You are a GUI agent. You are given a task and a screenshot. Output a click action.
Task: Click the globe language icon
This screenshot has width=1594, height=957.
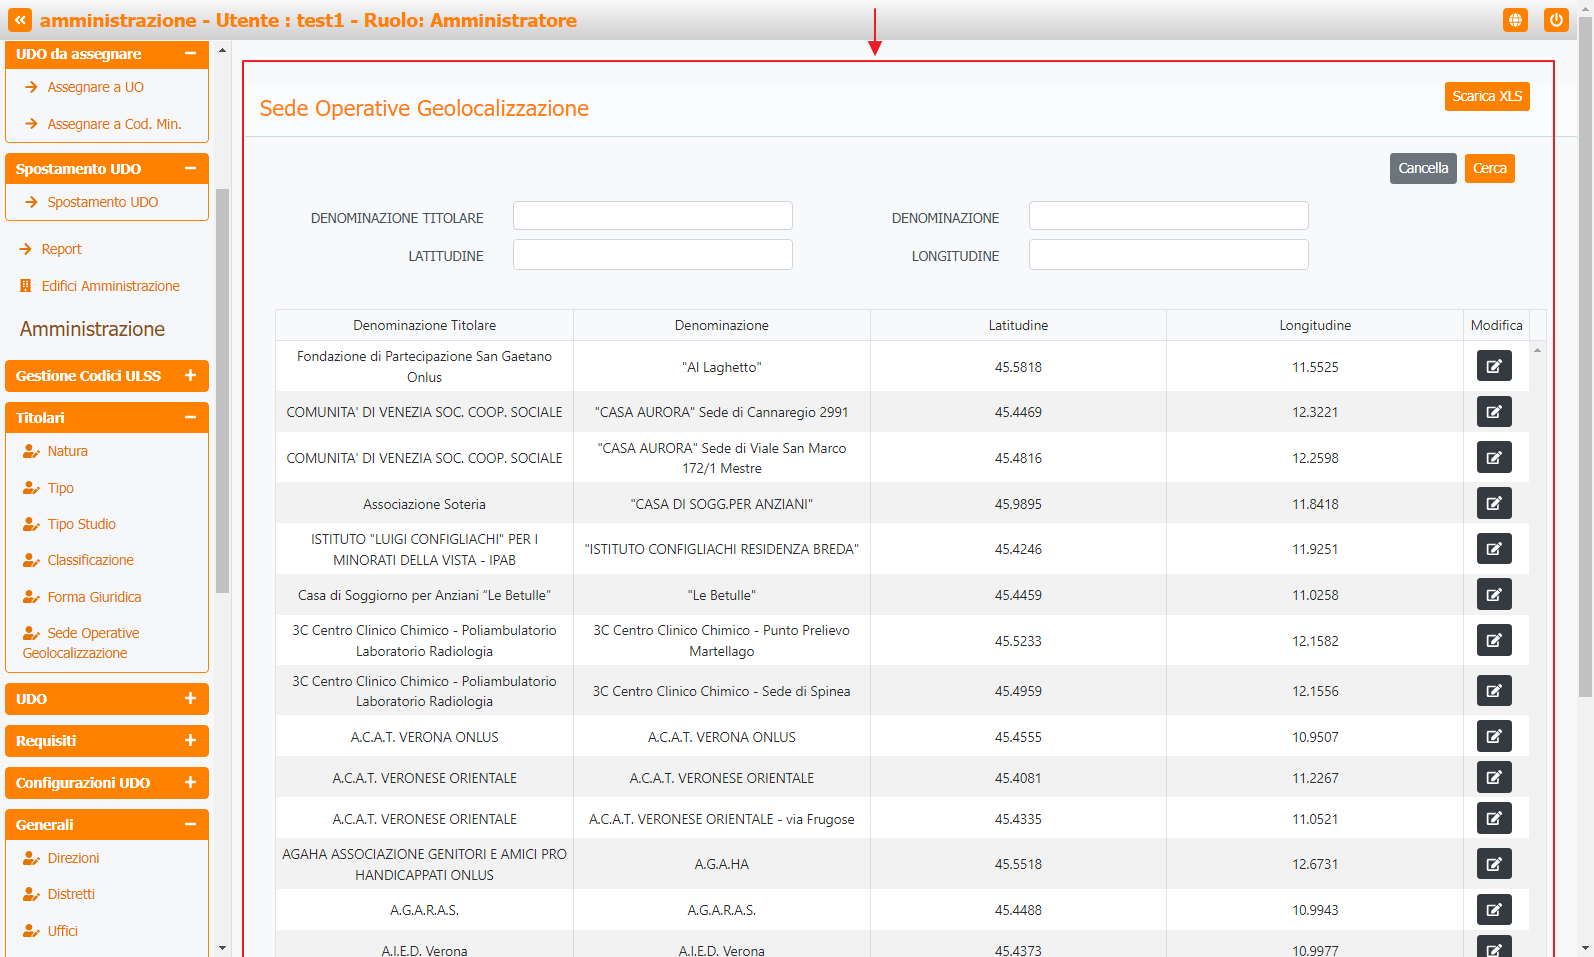coord(1515,20)
